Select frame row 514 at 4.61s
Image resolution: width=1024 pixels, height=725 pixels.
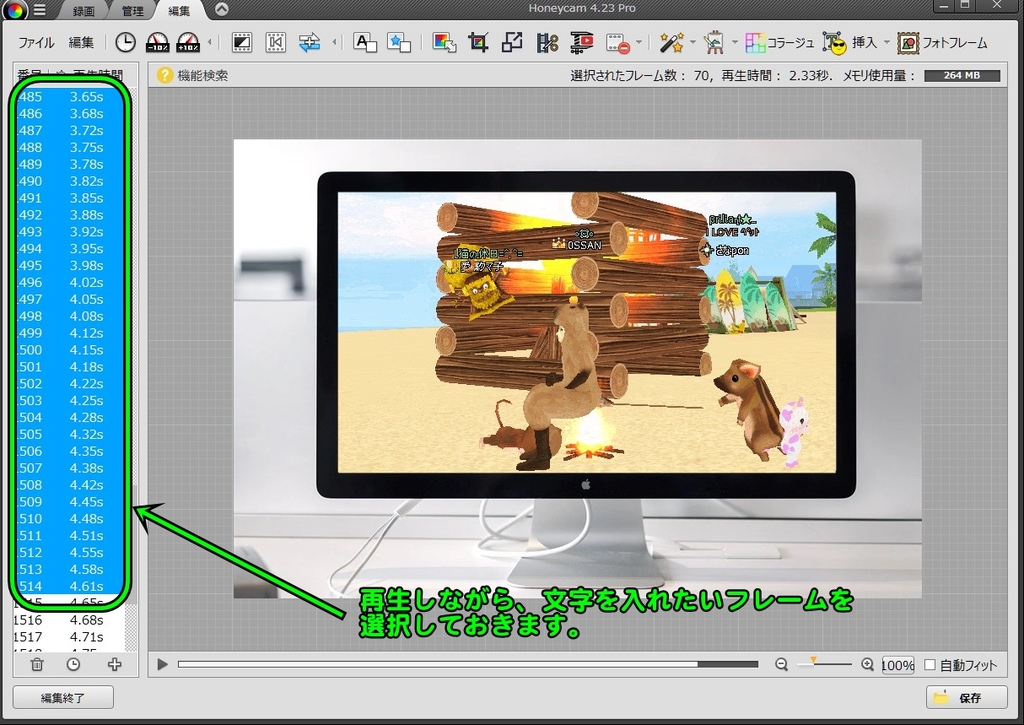[69, 586]
